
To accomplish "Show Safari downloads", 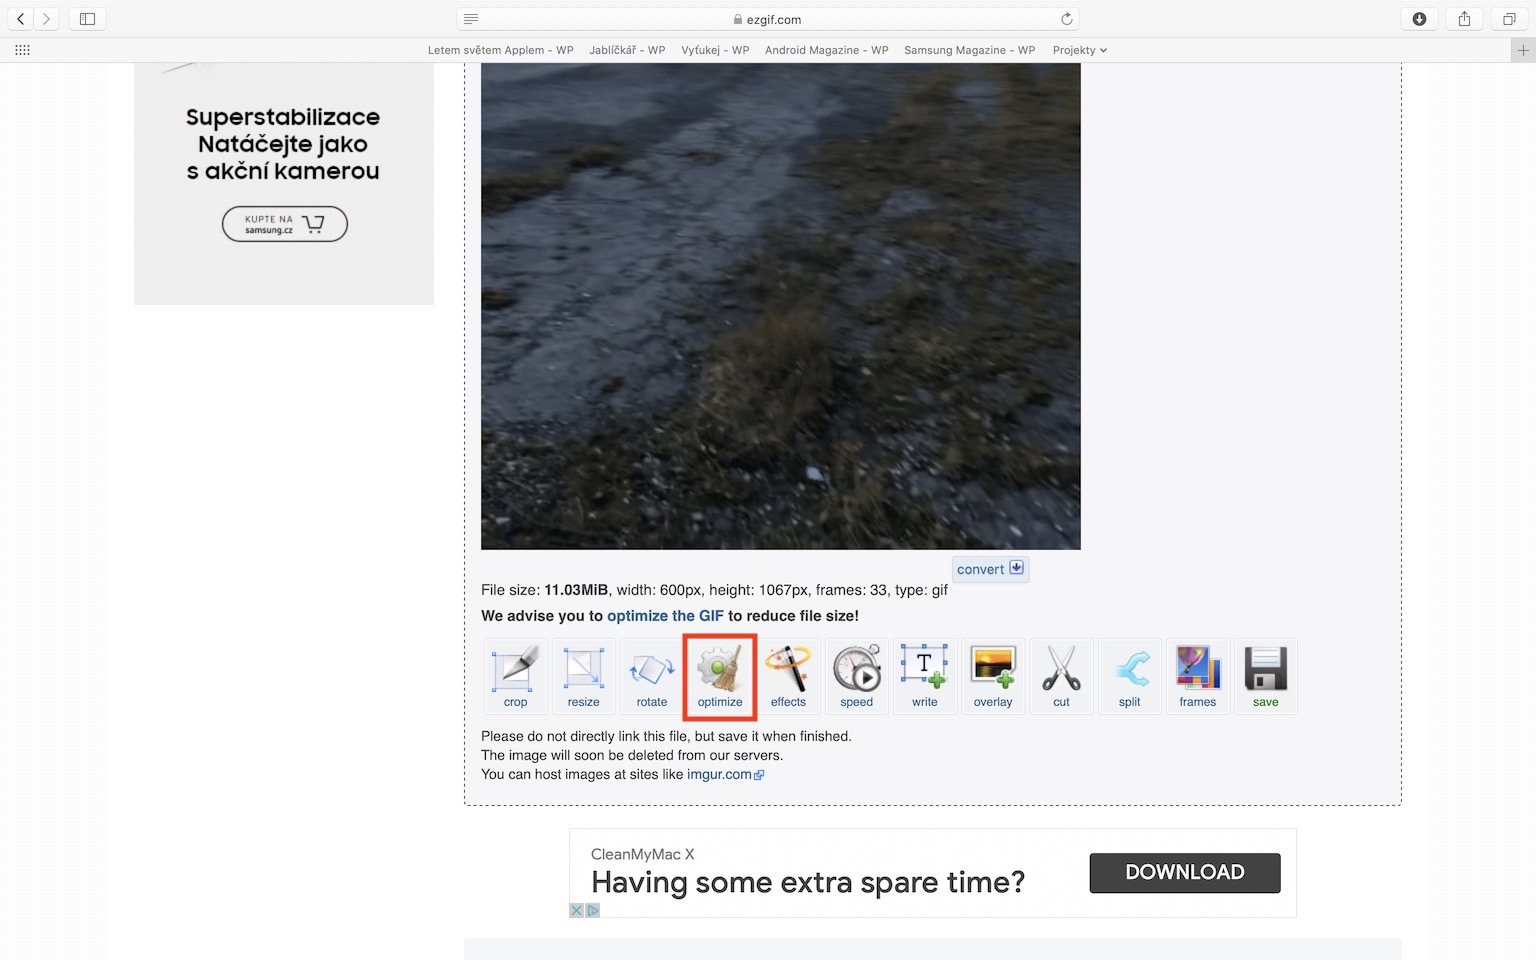I will [1419, 19].
